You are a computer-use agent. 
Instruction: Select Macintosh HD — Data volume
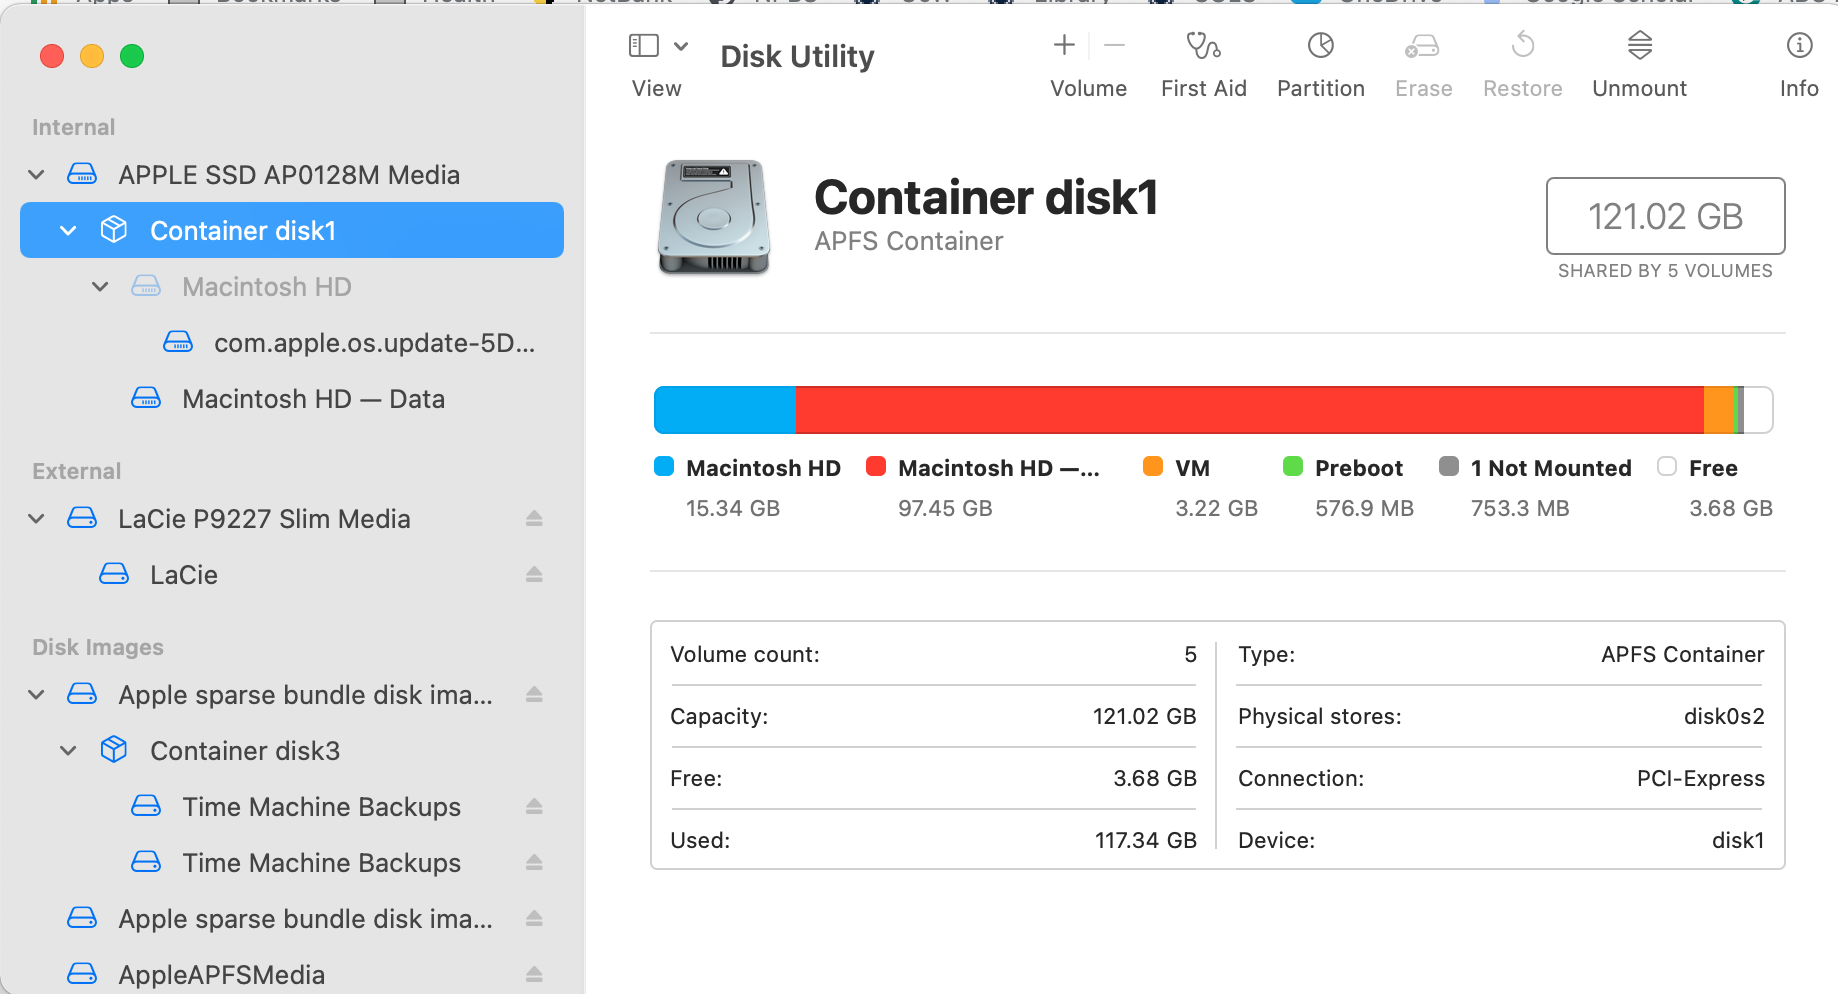pos(313,399)
